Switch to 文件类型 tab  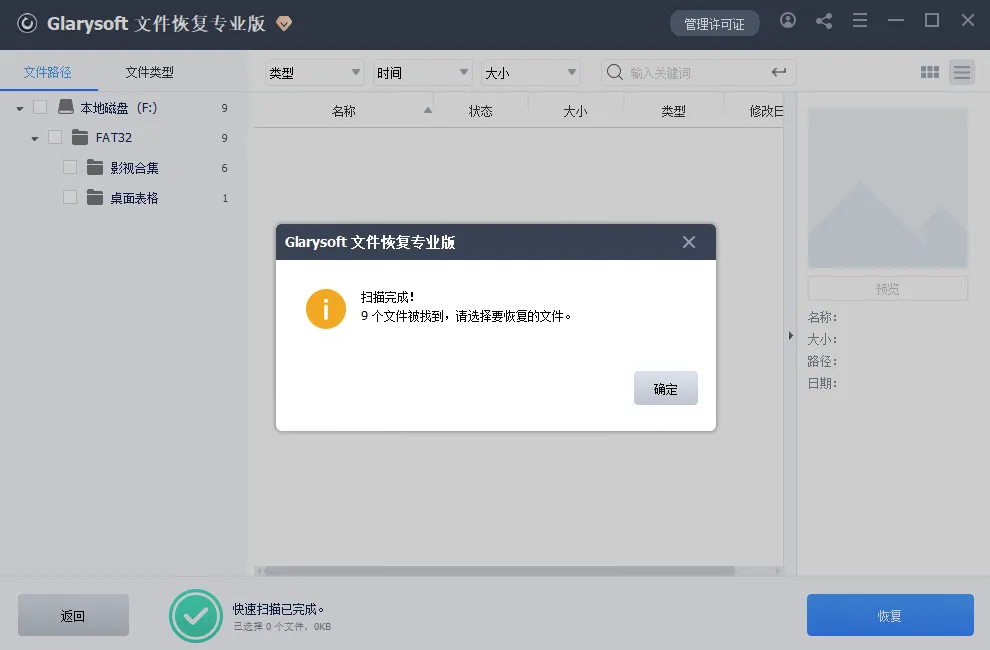coord(149,72)
